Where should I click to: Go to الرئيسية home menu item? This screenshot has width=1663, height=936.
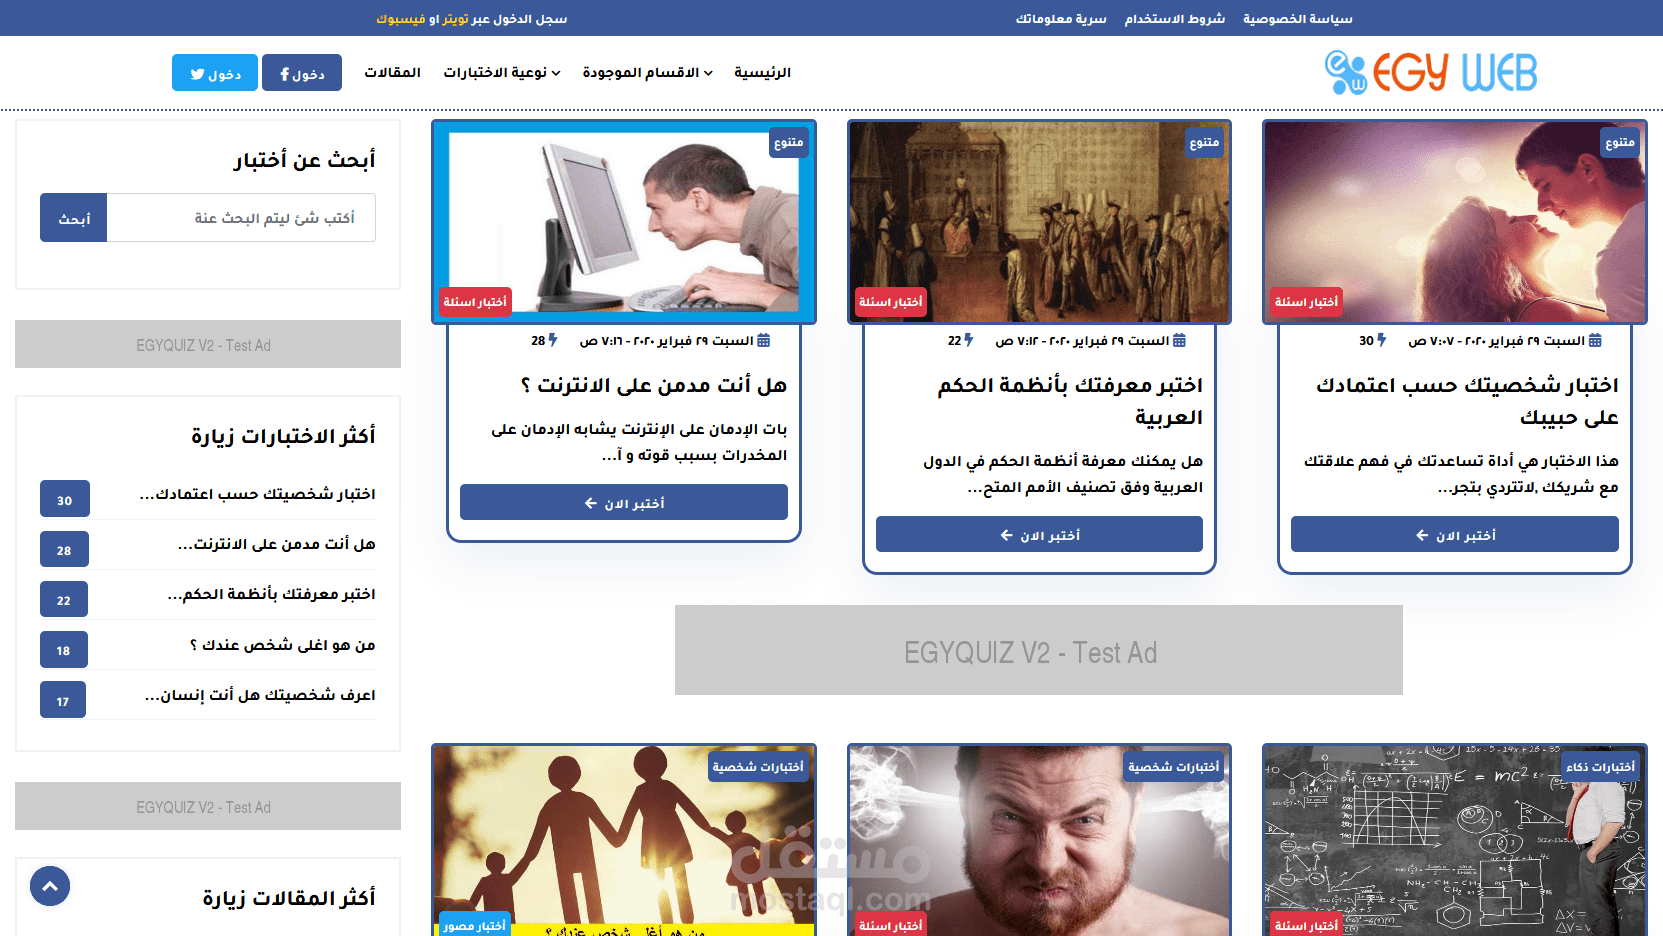click(x=762, y=72)
